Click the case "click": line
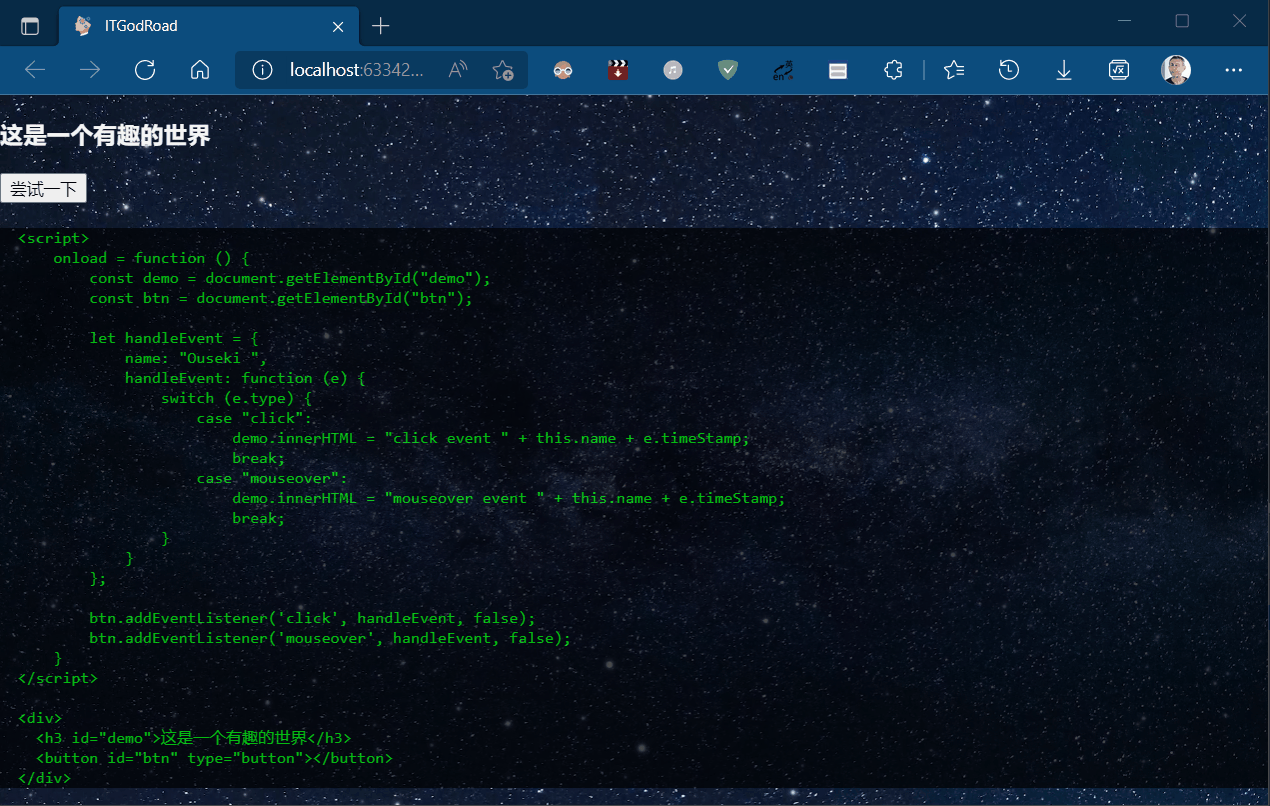Screen dimensions: 1270x806 pyautogui.click(x=255, y=418)
